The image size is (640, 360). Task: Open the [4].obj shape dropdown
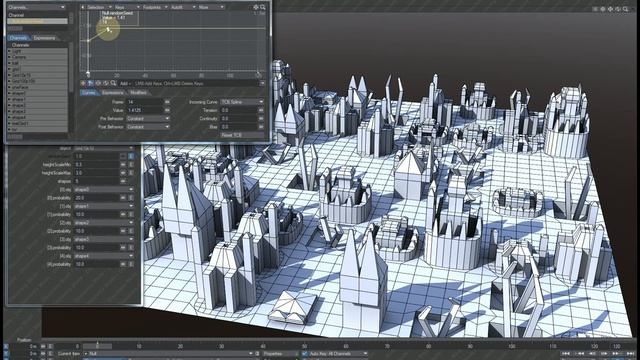(x=103, y=256)
